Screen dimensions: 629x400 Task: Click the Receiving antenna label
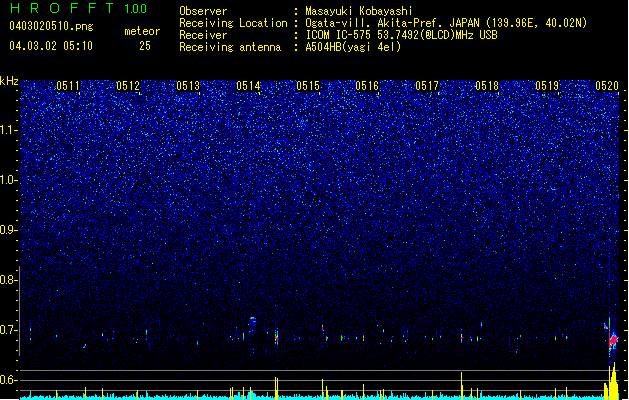(230, 47)
